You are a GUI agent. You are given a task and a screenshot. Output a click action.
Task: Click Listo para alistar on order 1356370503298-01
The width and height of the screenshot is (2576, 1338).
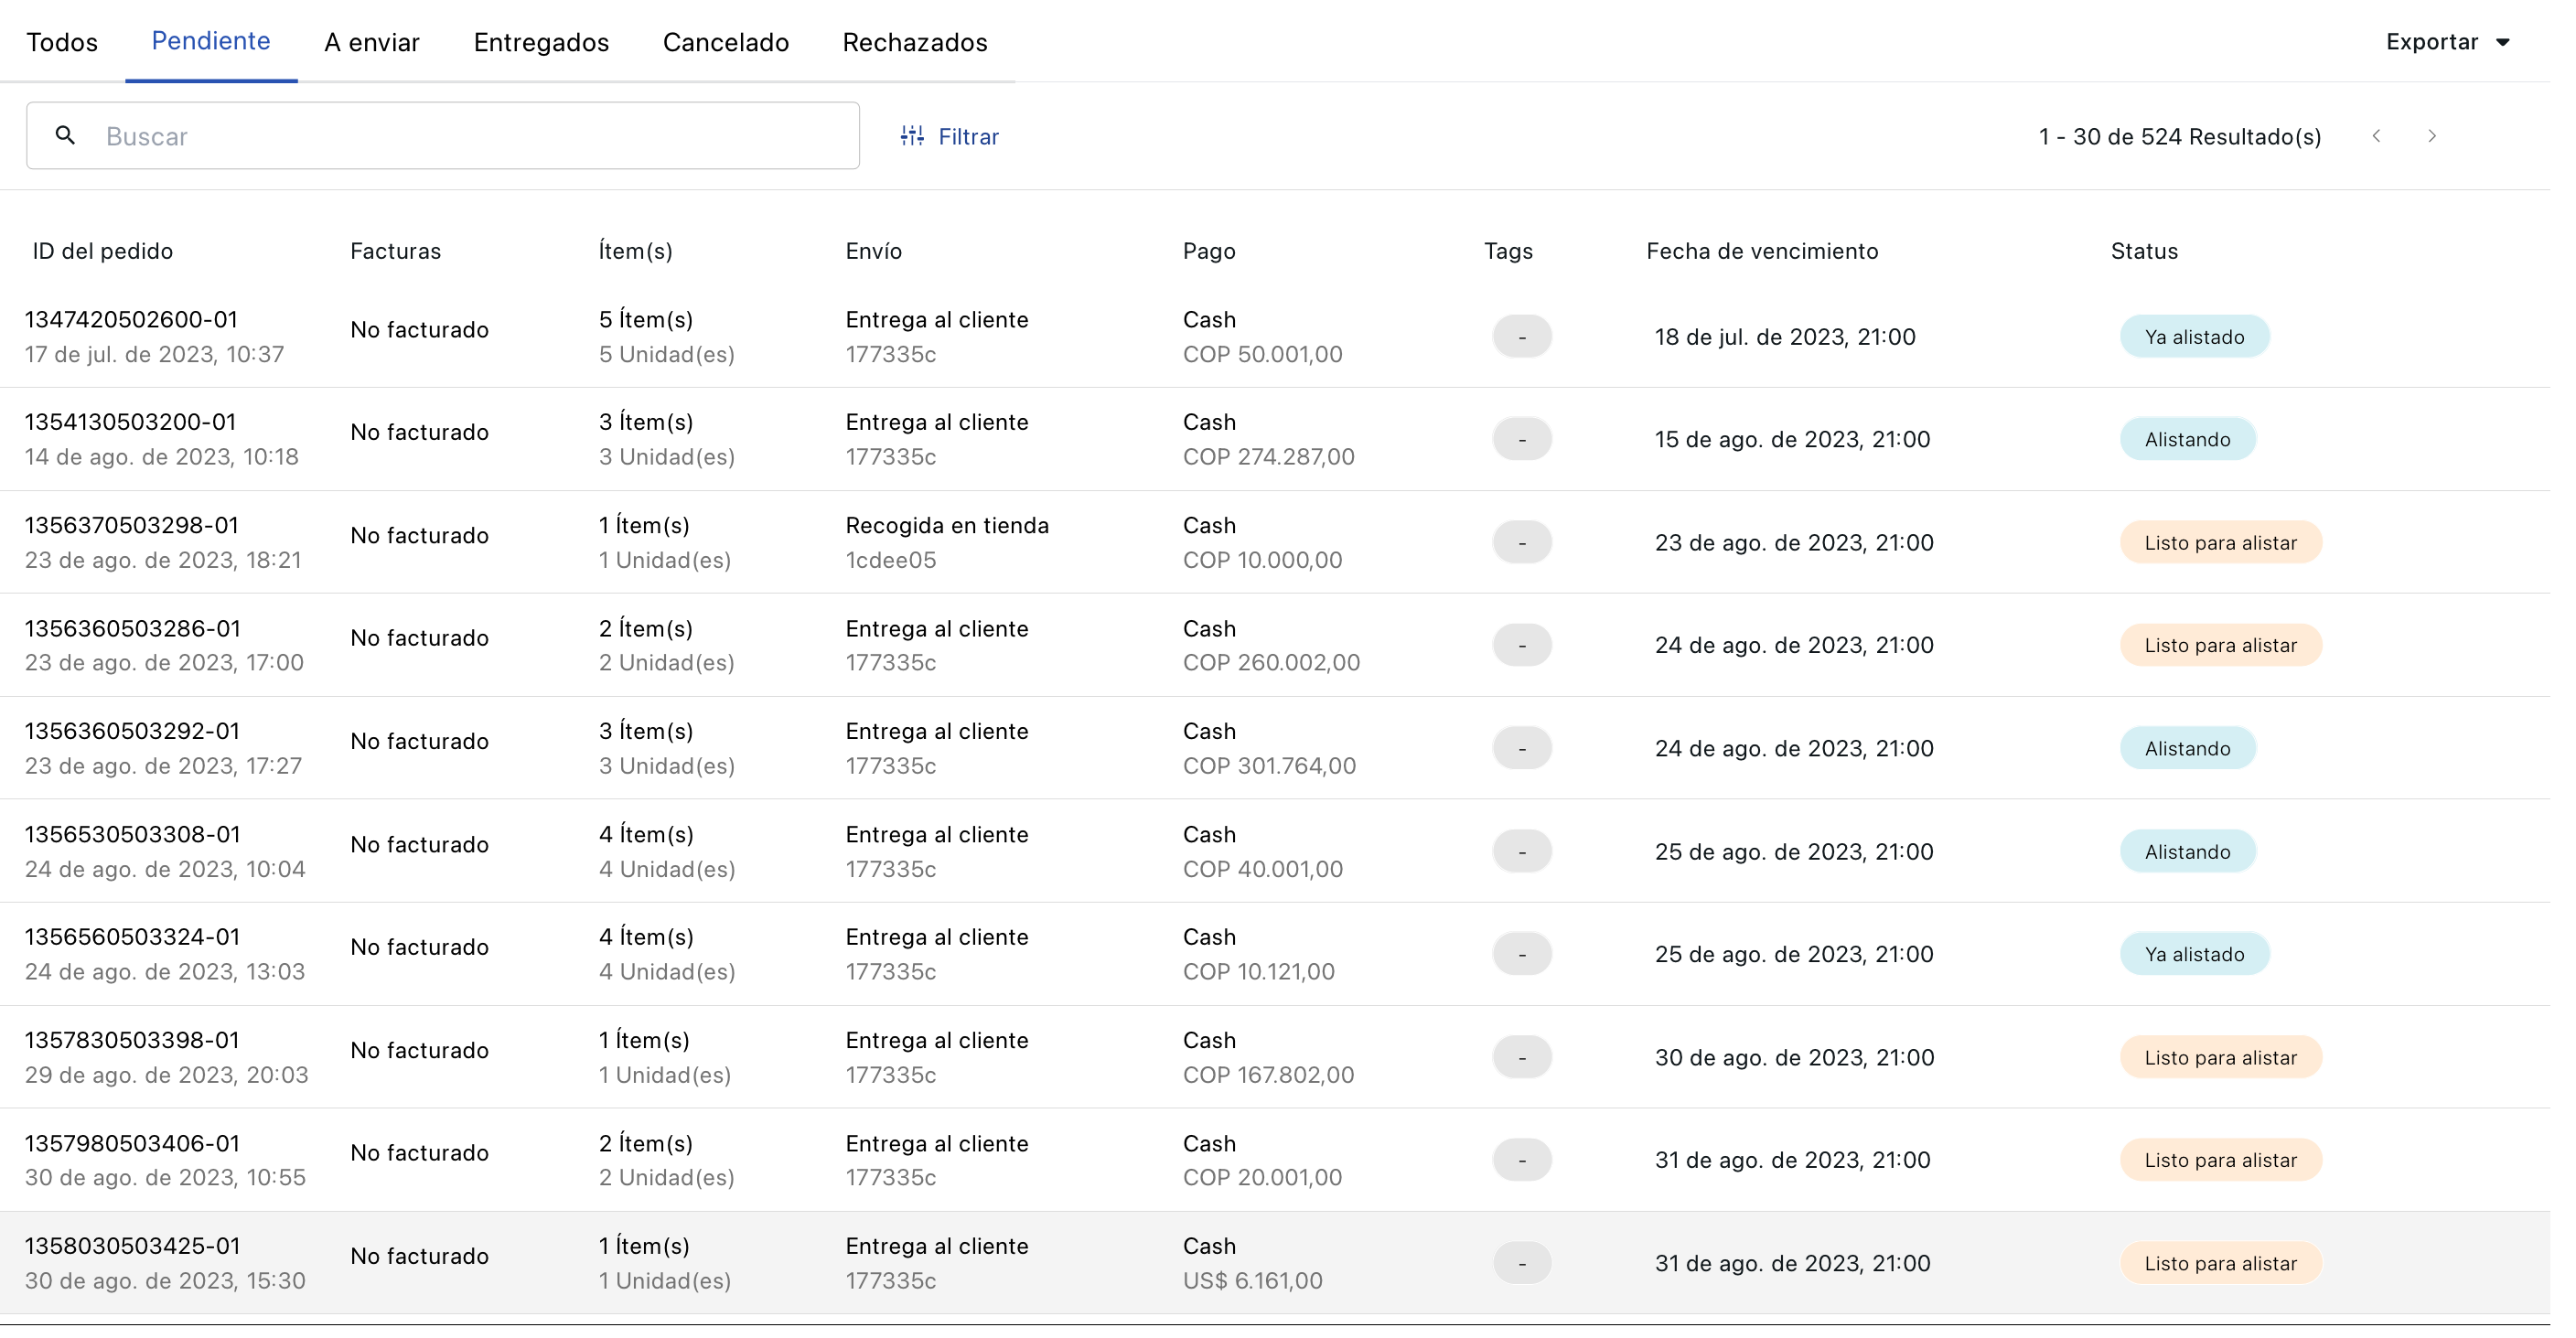pyautogui.click(x=2220, y=542)
